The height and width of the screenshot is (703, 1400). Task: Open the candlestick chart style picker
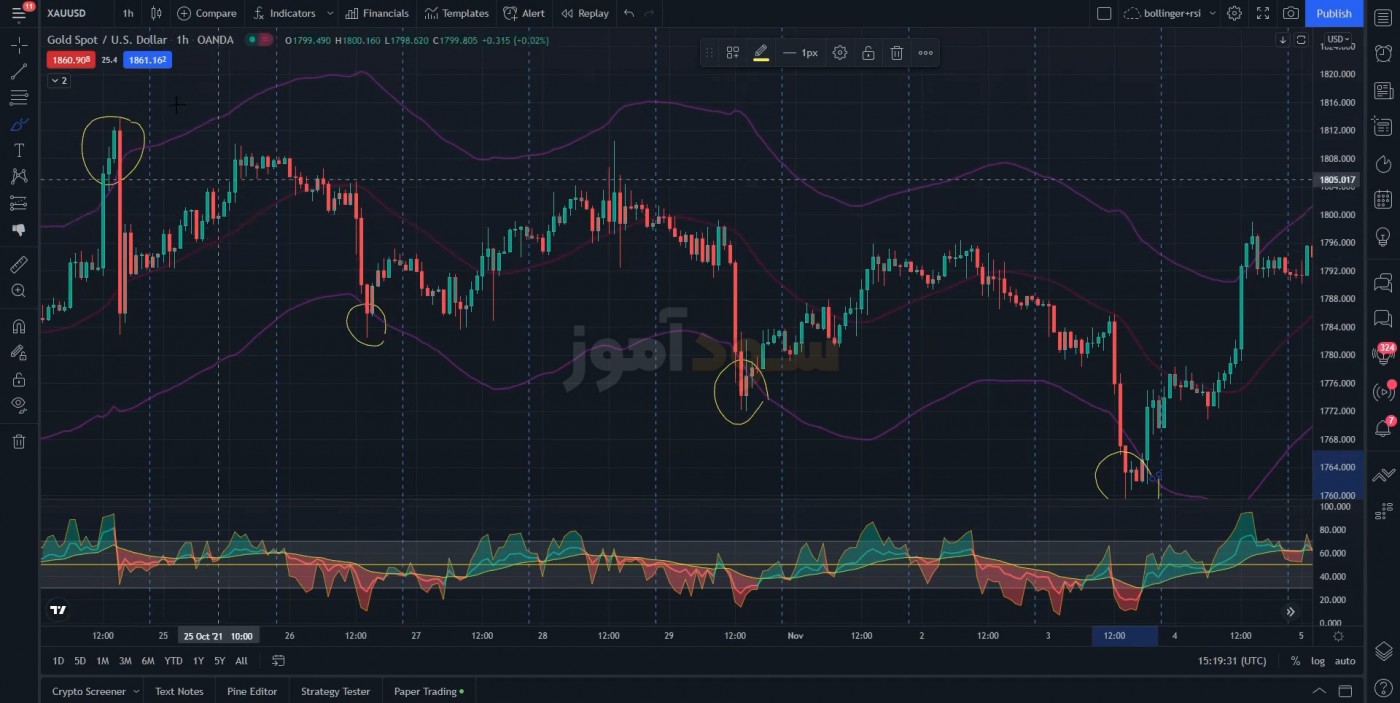pyautogui.click(x=156, y=13)
